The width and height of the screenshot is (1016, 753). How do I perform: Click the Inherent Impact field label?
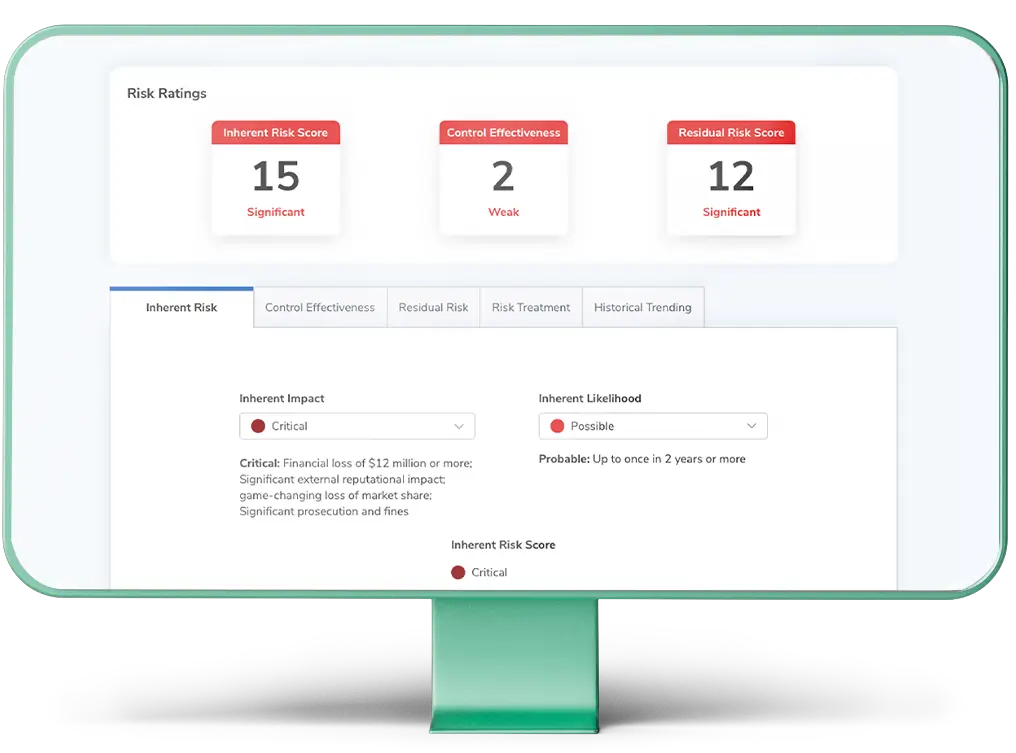pyautogui.click(x=282, y=399)
